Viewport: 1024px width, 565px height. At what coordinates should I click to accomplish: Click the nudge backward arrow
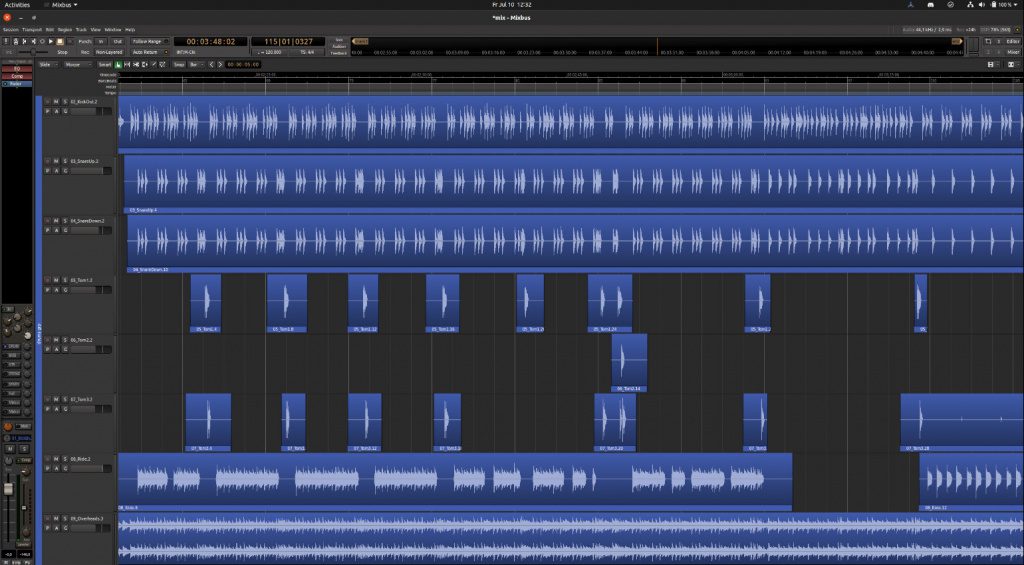click(211, 65)
